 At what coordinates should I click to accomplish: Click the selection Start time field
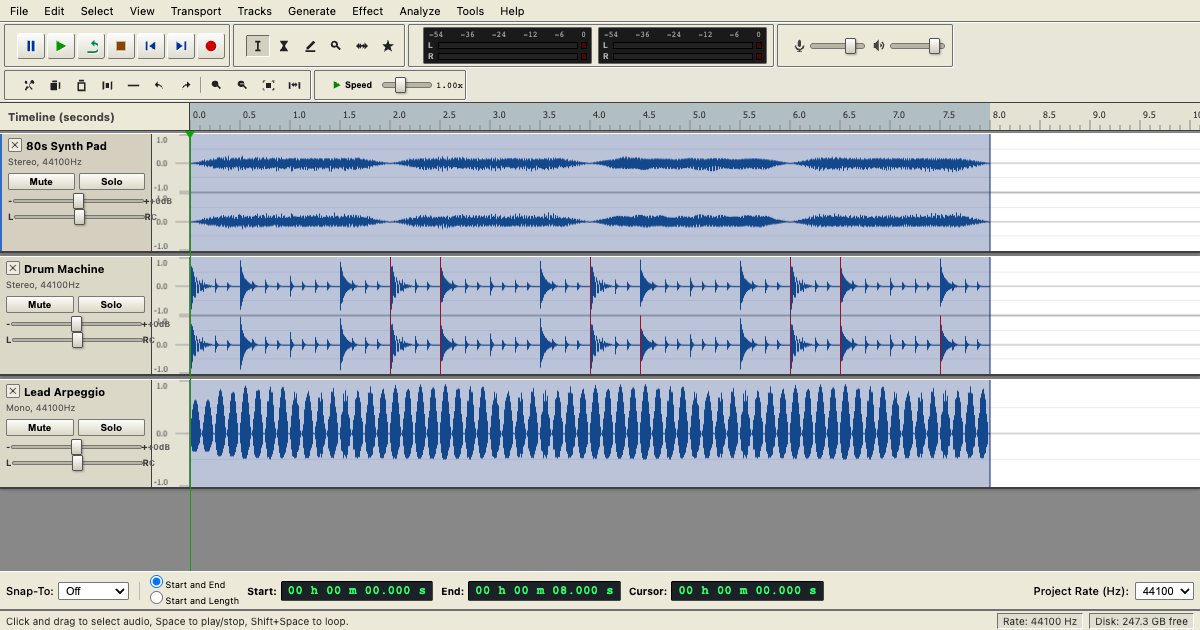pyautogui.click(x=357, y=591)
